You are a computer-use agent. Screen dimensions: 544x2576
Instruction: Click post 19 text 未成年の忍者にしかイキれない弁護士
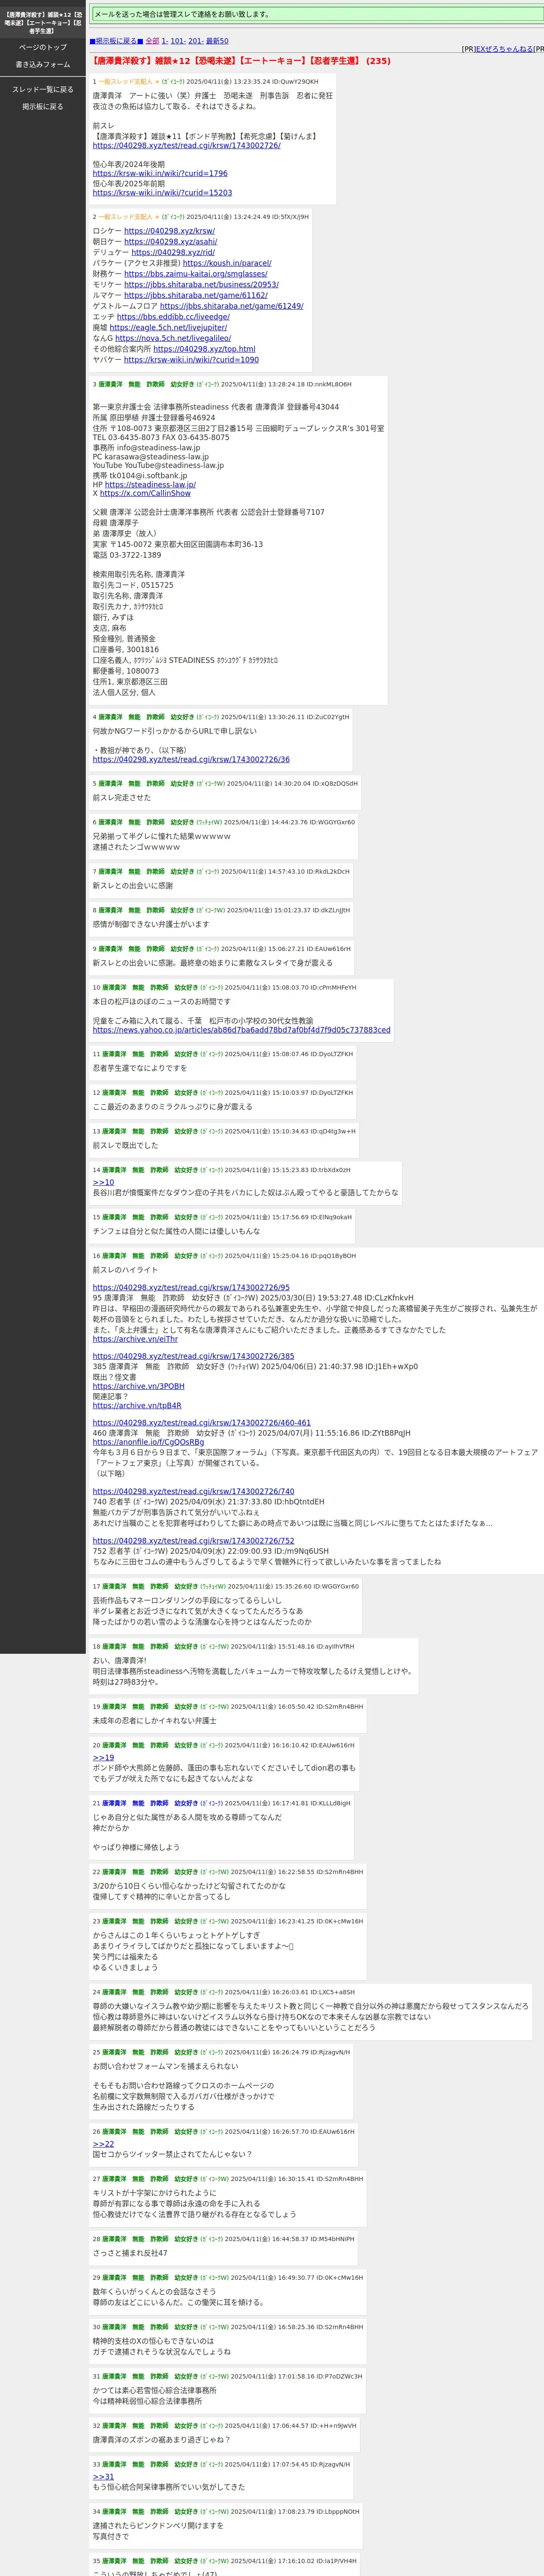[154, 1721]
